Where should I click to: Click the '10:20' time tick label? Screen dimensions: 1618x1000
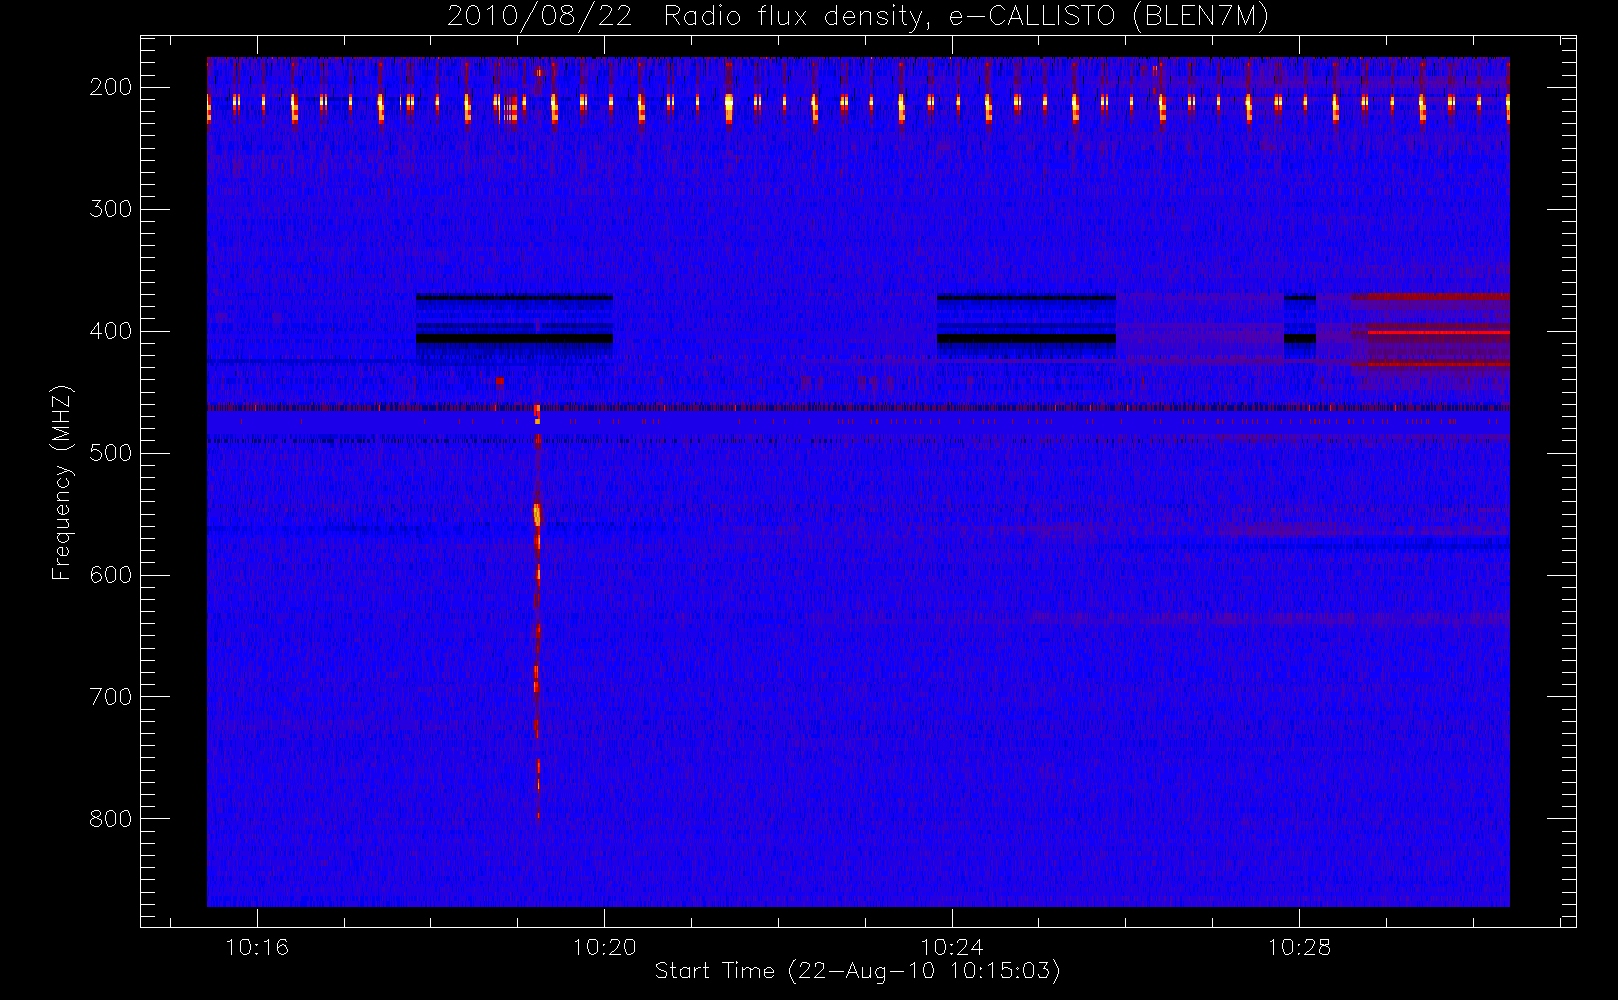point(604,946)
